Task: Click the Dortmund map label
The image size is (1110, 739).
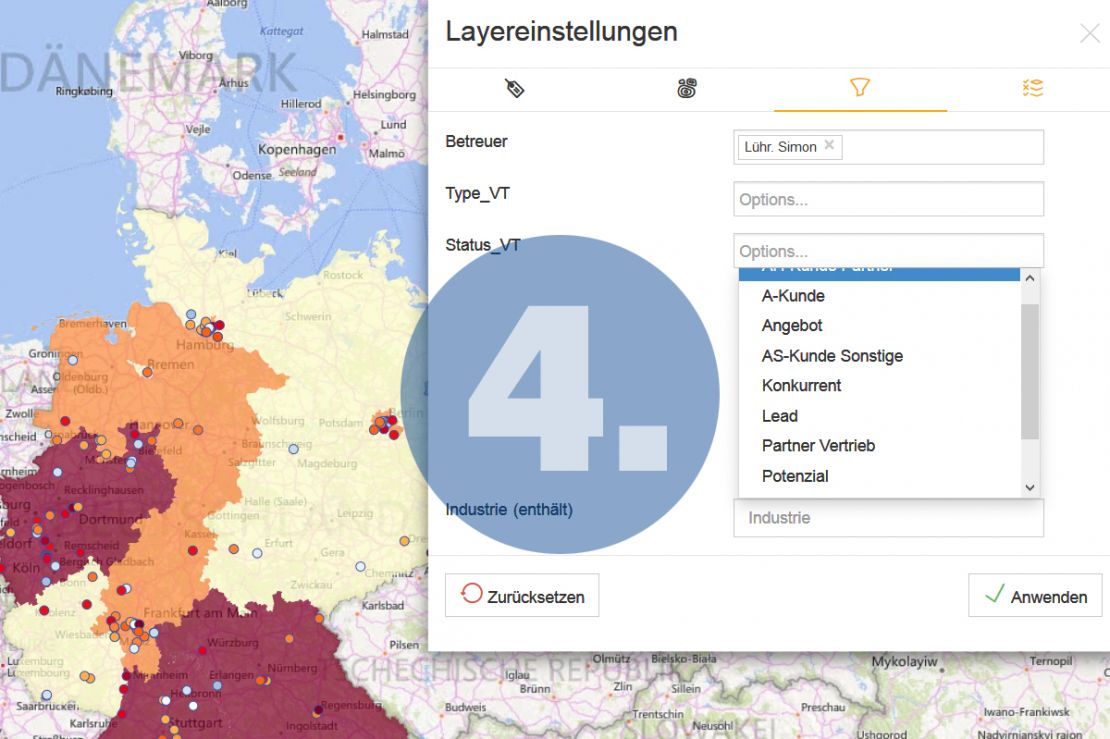Action: [x=110, y=520]
